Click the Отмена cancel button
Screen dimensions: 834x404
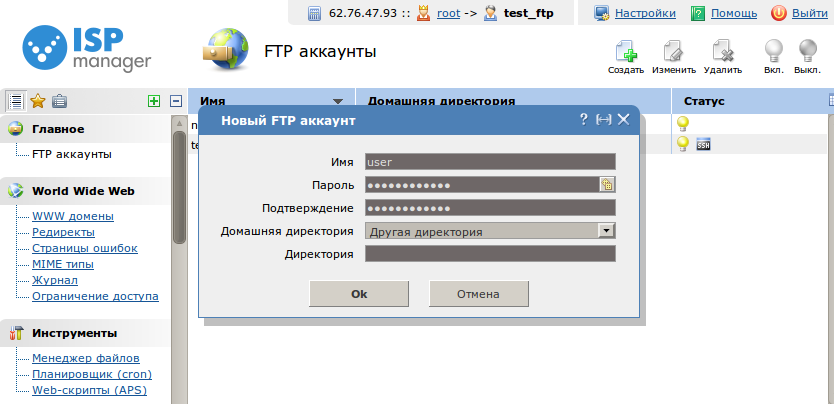click(479, 293)
